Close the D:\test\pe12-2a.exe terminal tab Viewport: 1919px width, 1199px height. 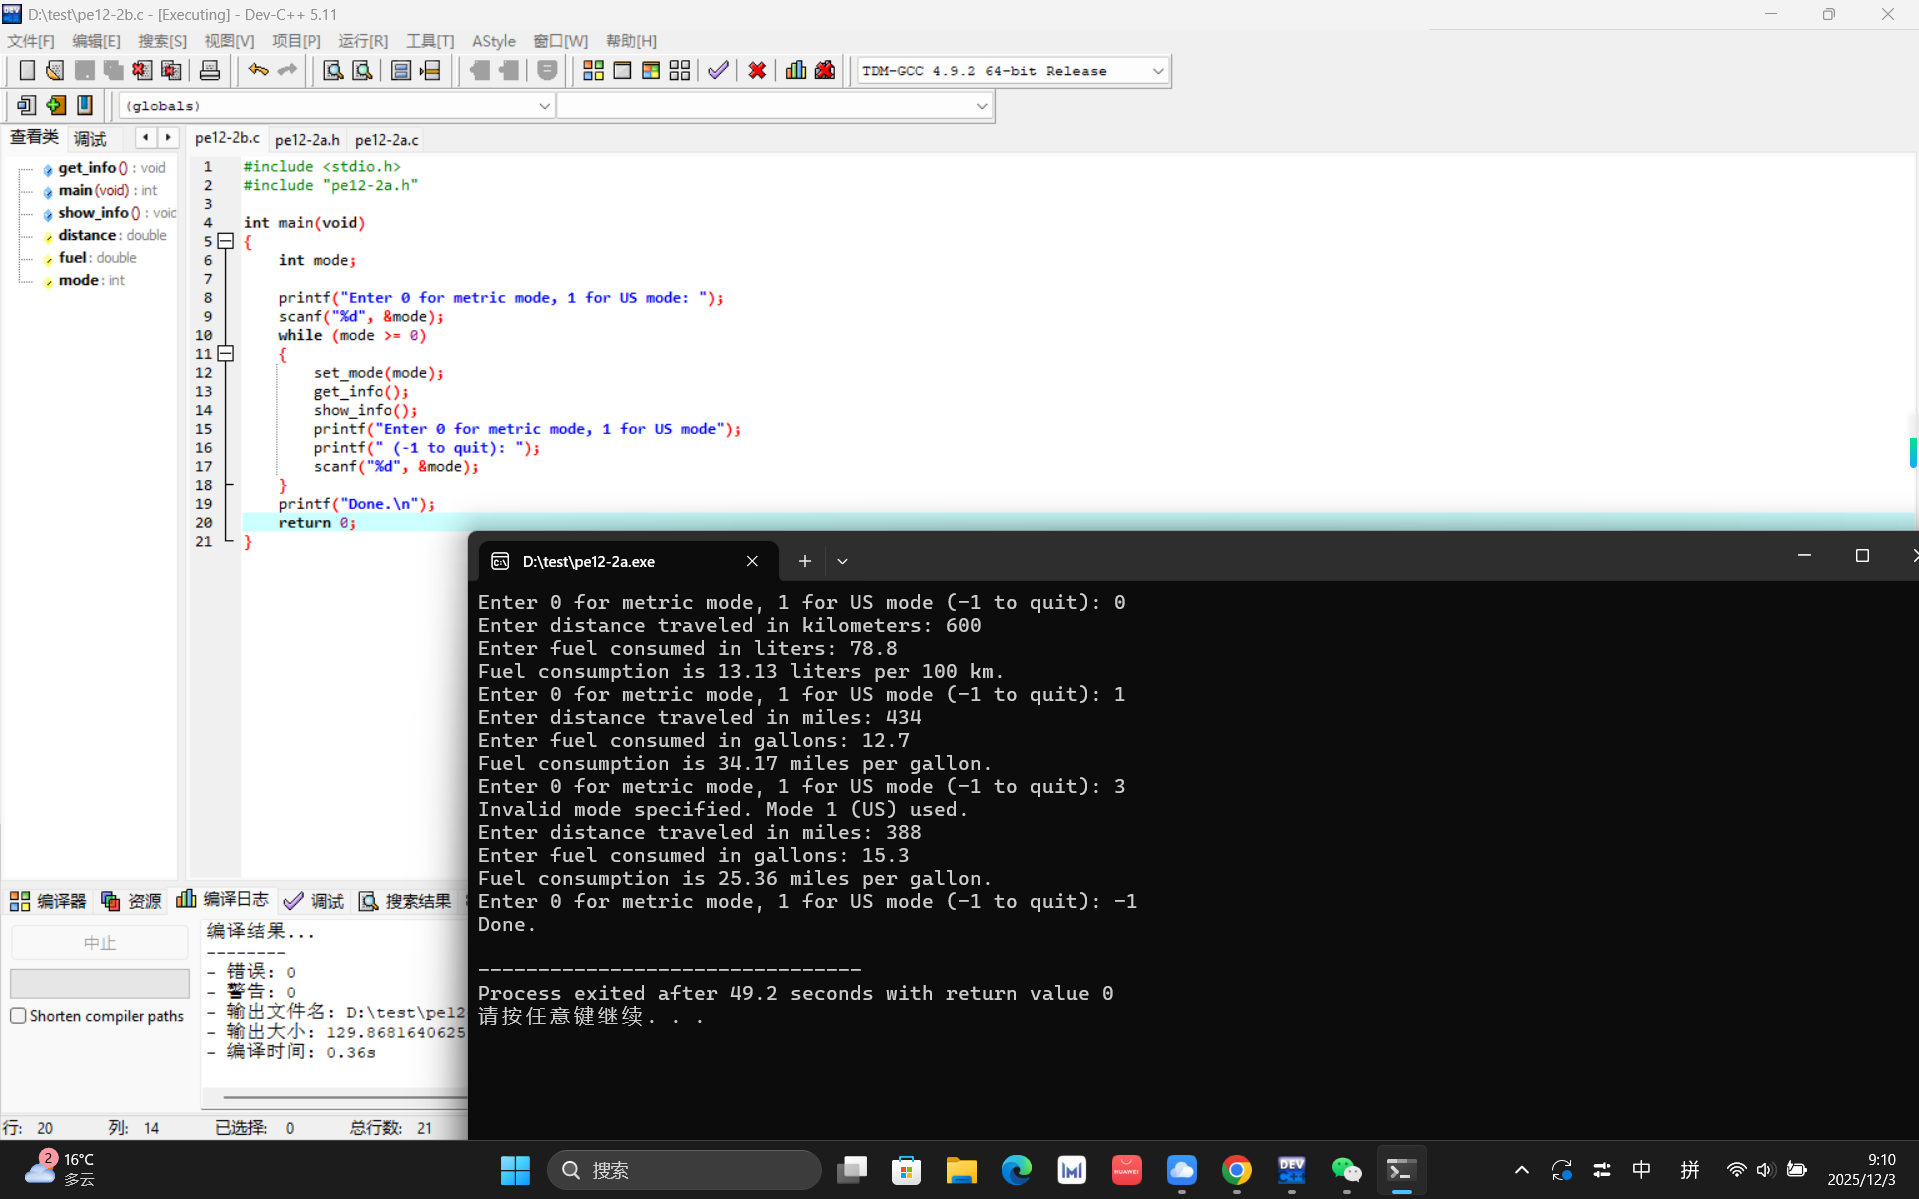point(752,562)
